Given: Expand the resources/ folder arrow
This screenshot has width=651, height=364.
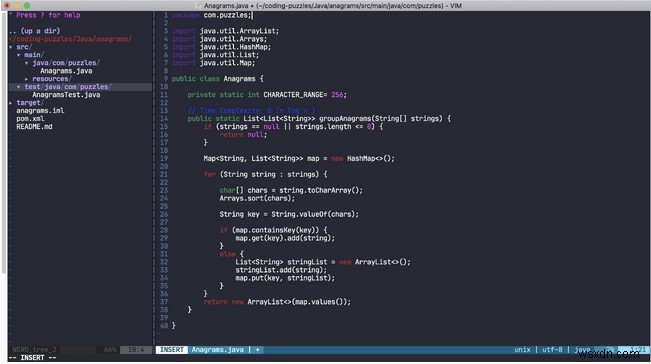Looking at the screenshot, I should [27, 79].
